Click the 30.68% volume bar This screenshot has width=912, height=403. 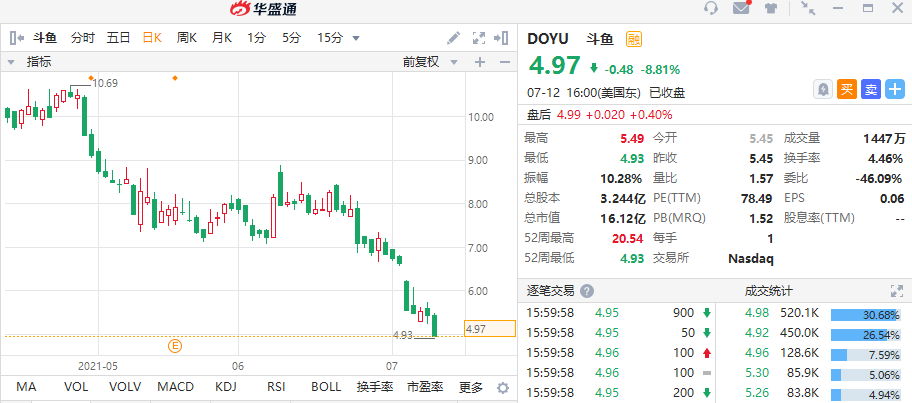pos(866,315)
